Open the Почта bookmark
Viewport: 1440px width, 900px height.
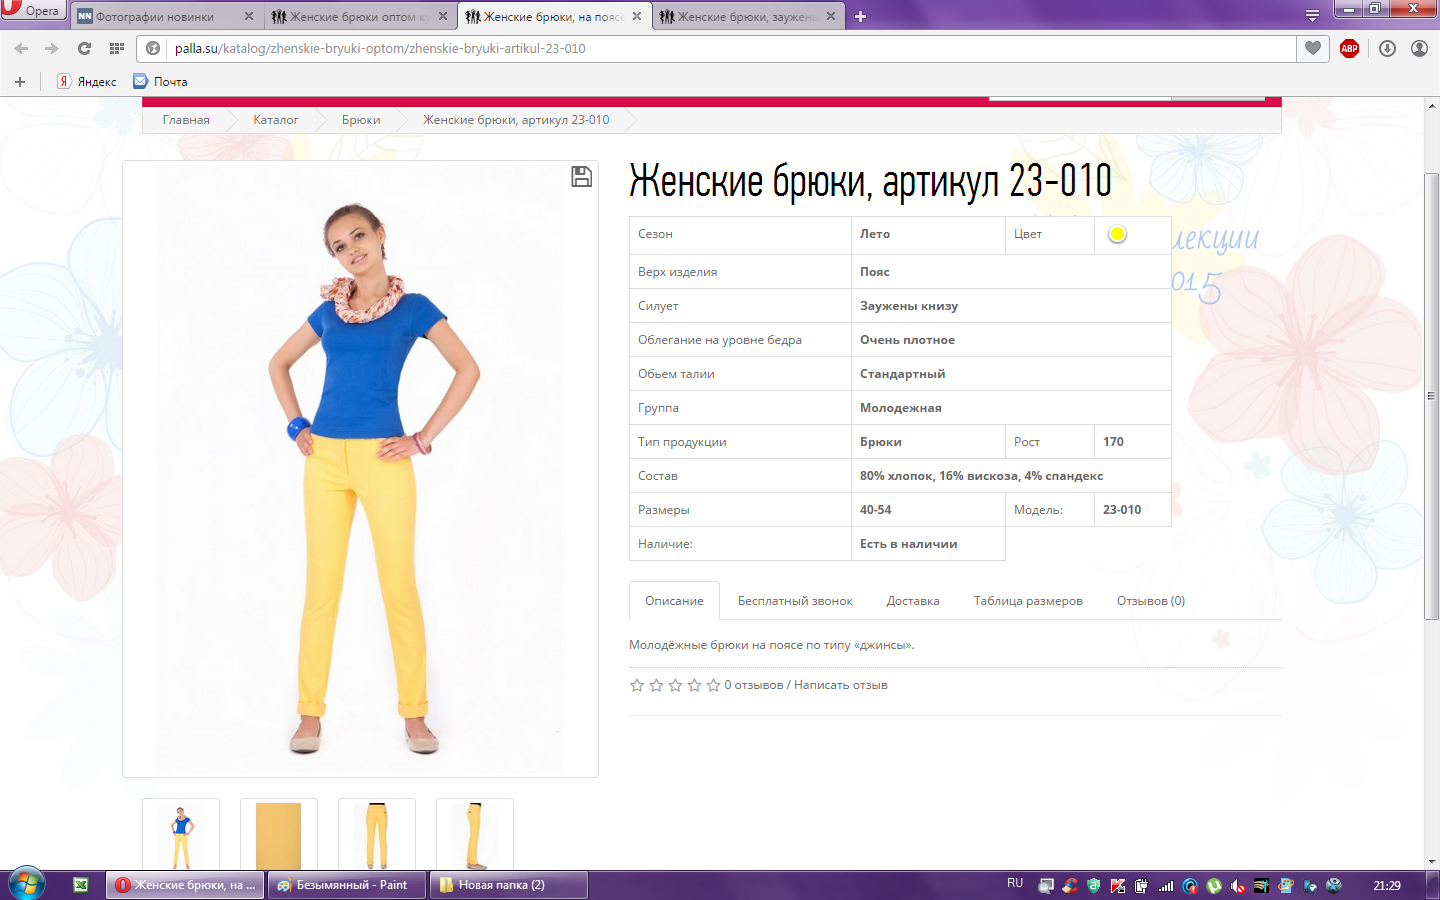(161, 82)
